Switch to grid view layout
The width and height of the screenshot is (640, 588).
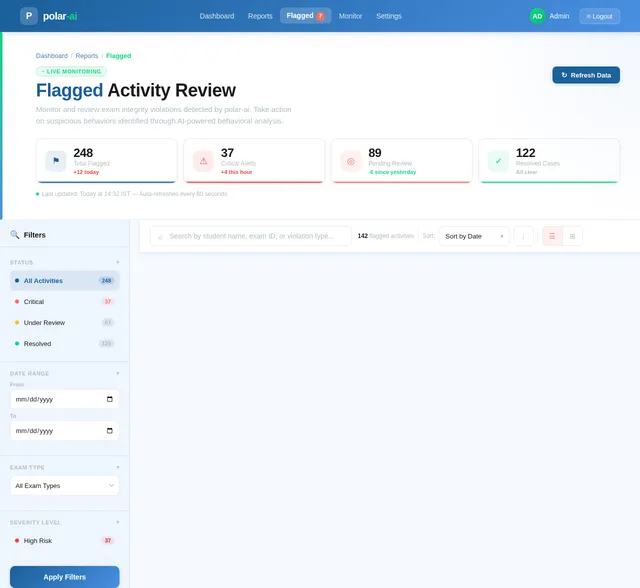point(572,236)
